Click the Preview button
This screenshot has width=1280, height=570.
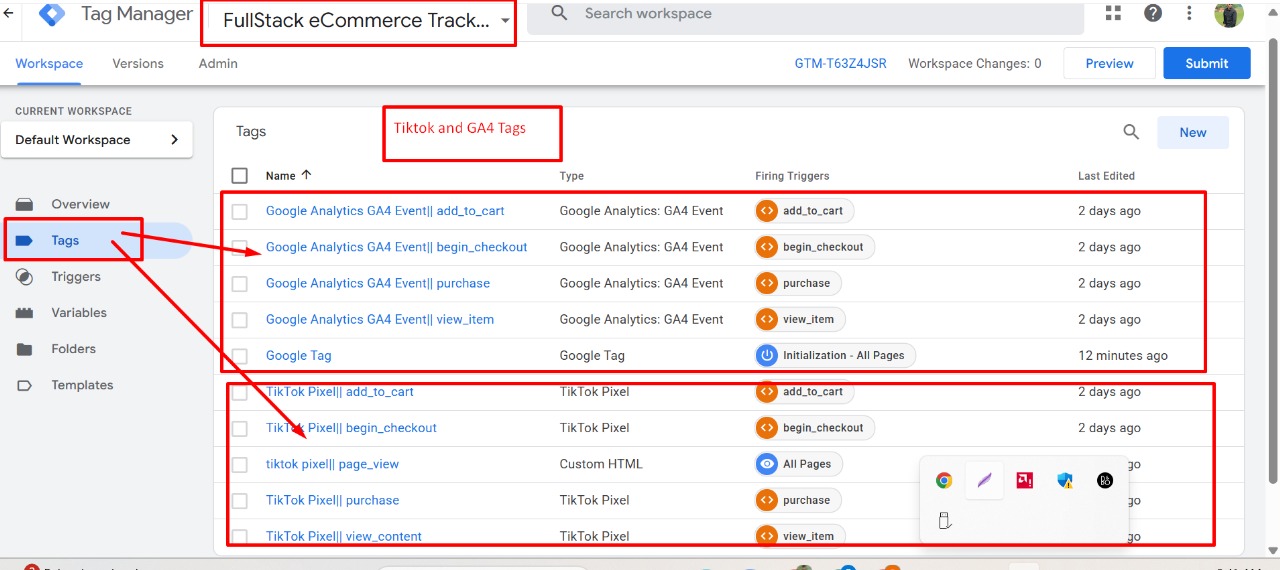tap(1109, 63)
